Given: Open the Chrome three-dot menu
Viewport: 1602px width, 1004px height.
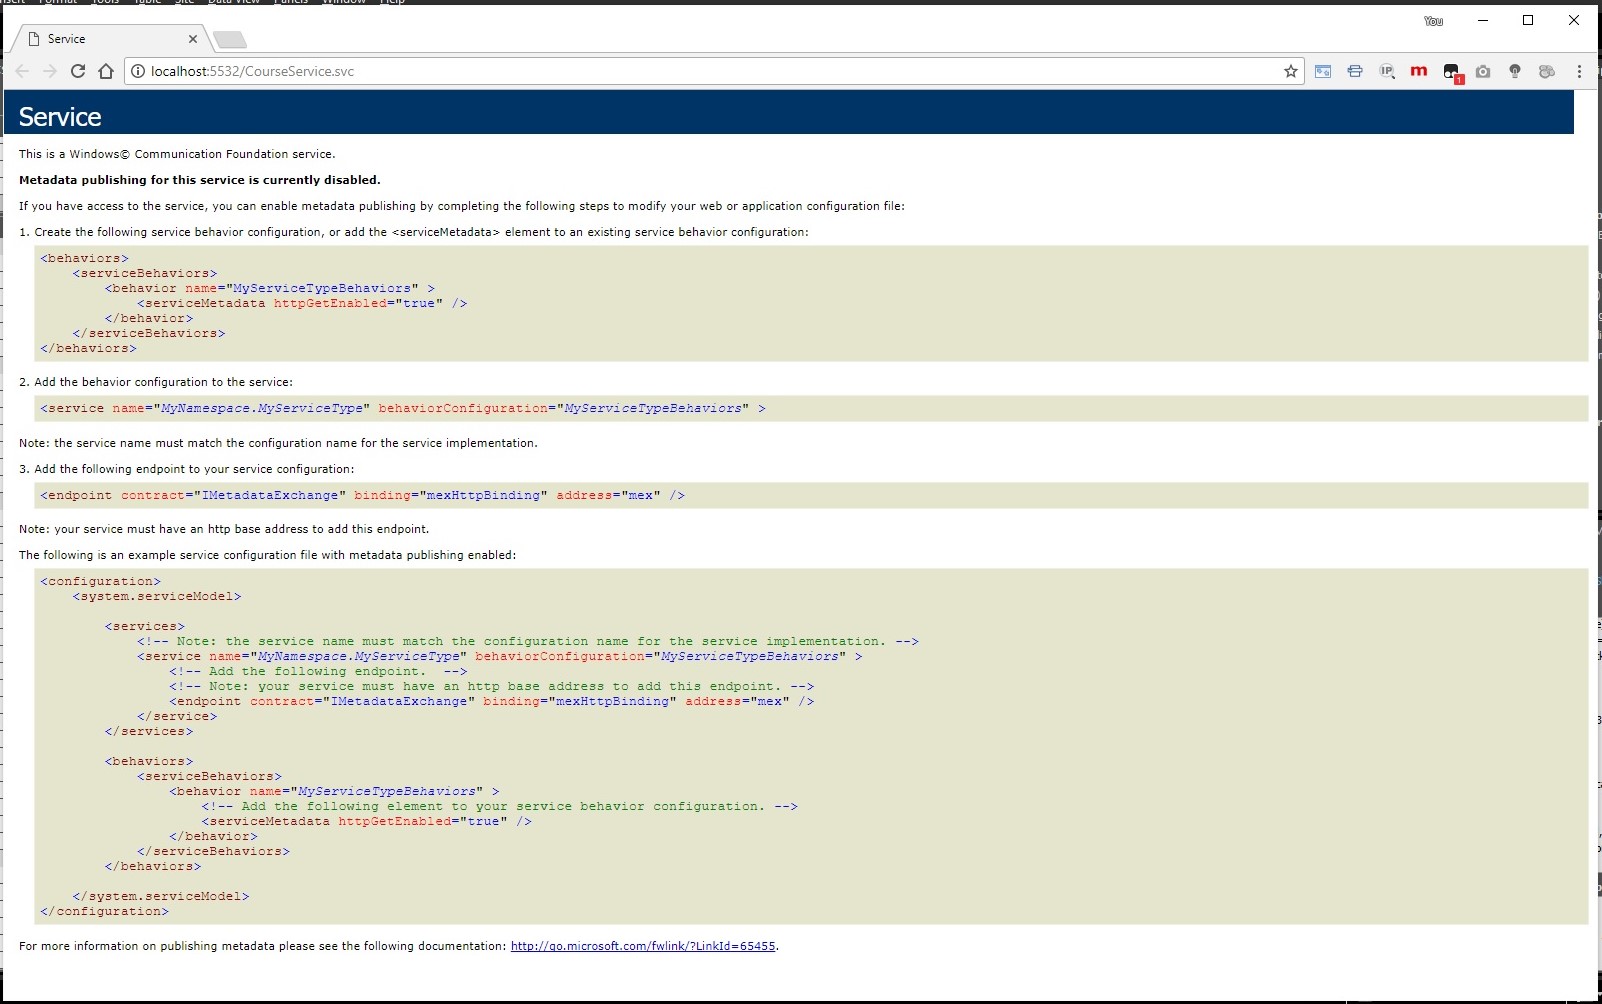Looking at the screenshot, I should [x=1579, y=71].
